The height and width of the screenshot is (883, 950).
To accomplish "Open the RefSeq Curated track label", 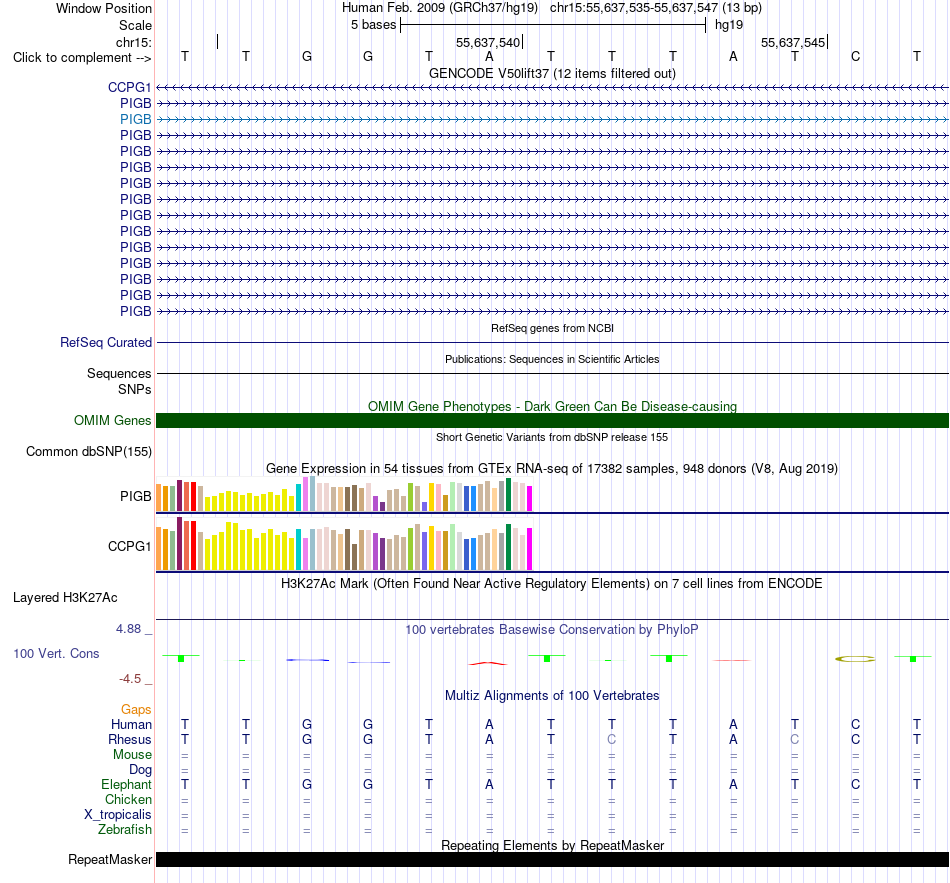I will pyautogui.click(x=106, y=342).
